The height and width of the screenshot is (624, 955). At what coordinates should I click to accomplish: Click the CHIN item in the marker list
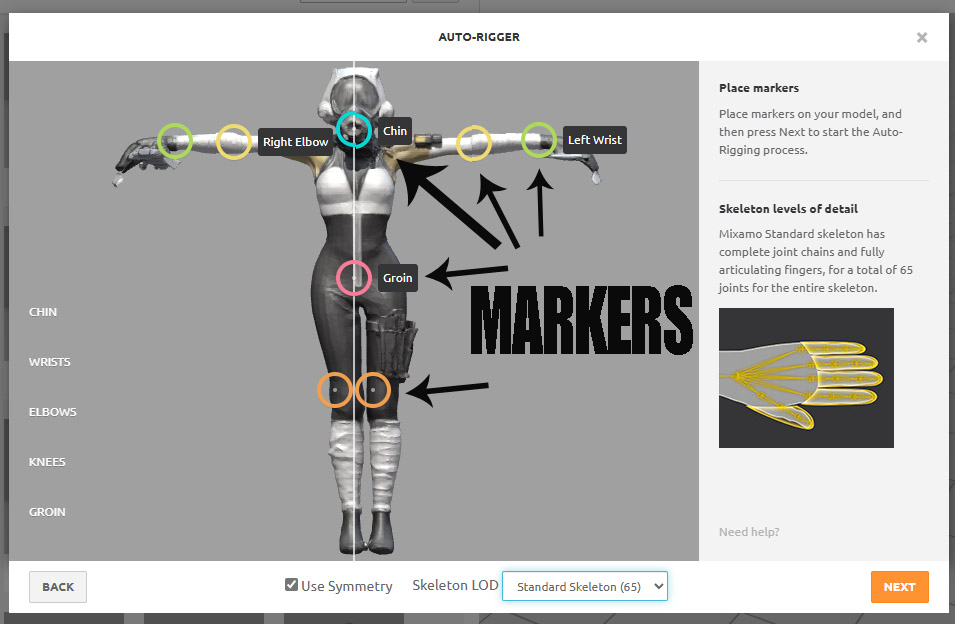coord(43,312)
